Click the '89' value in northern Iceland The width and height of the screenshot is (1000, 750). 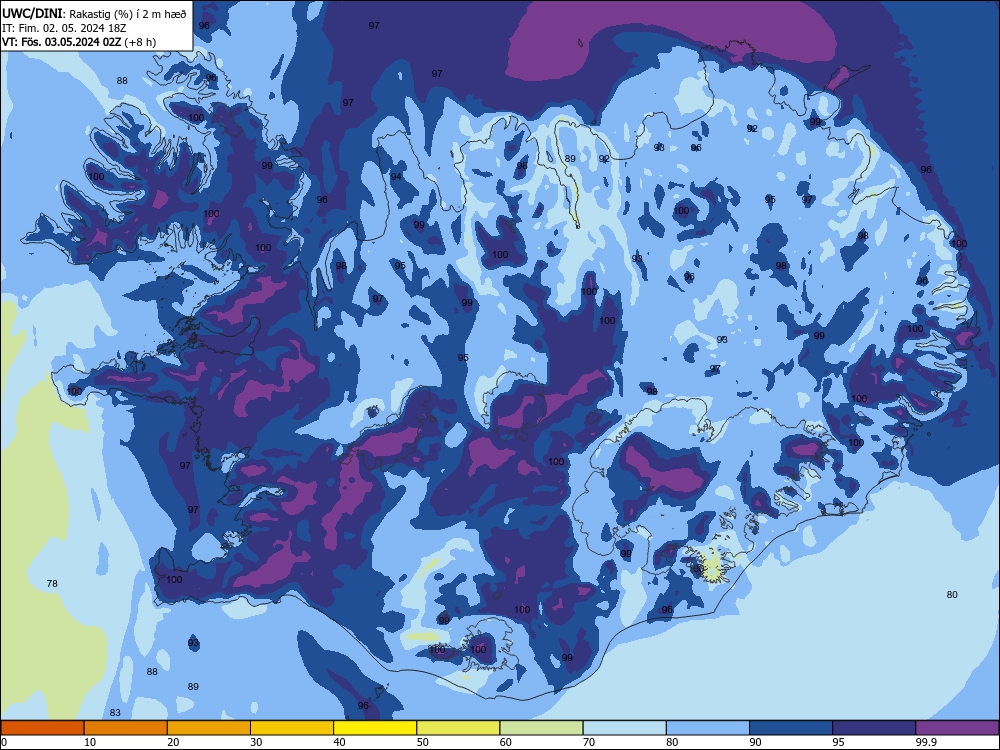(x=570, y=159)
